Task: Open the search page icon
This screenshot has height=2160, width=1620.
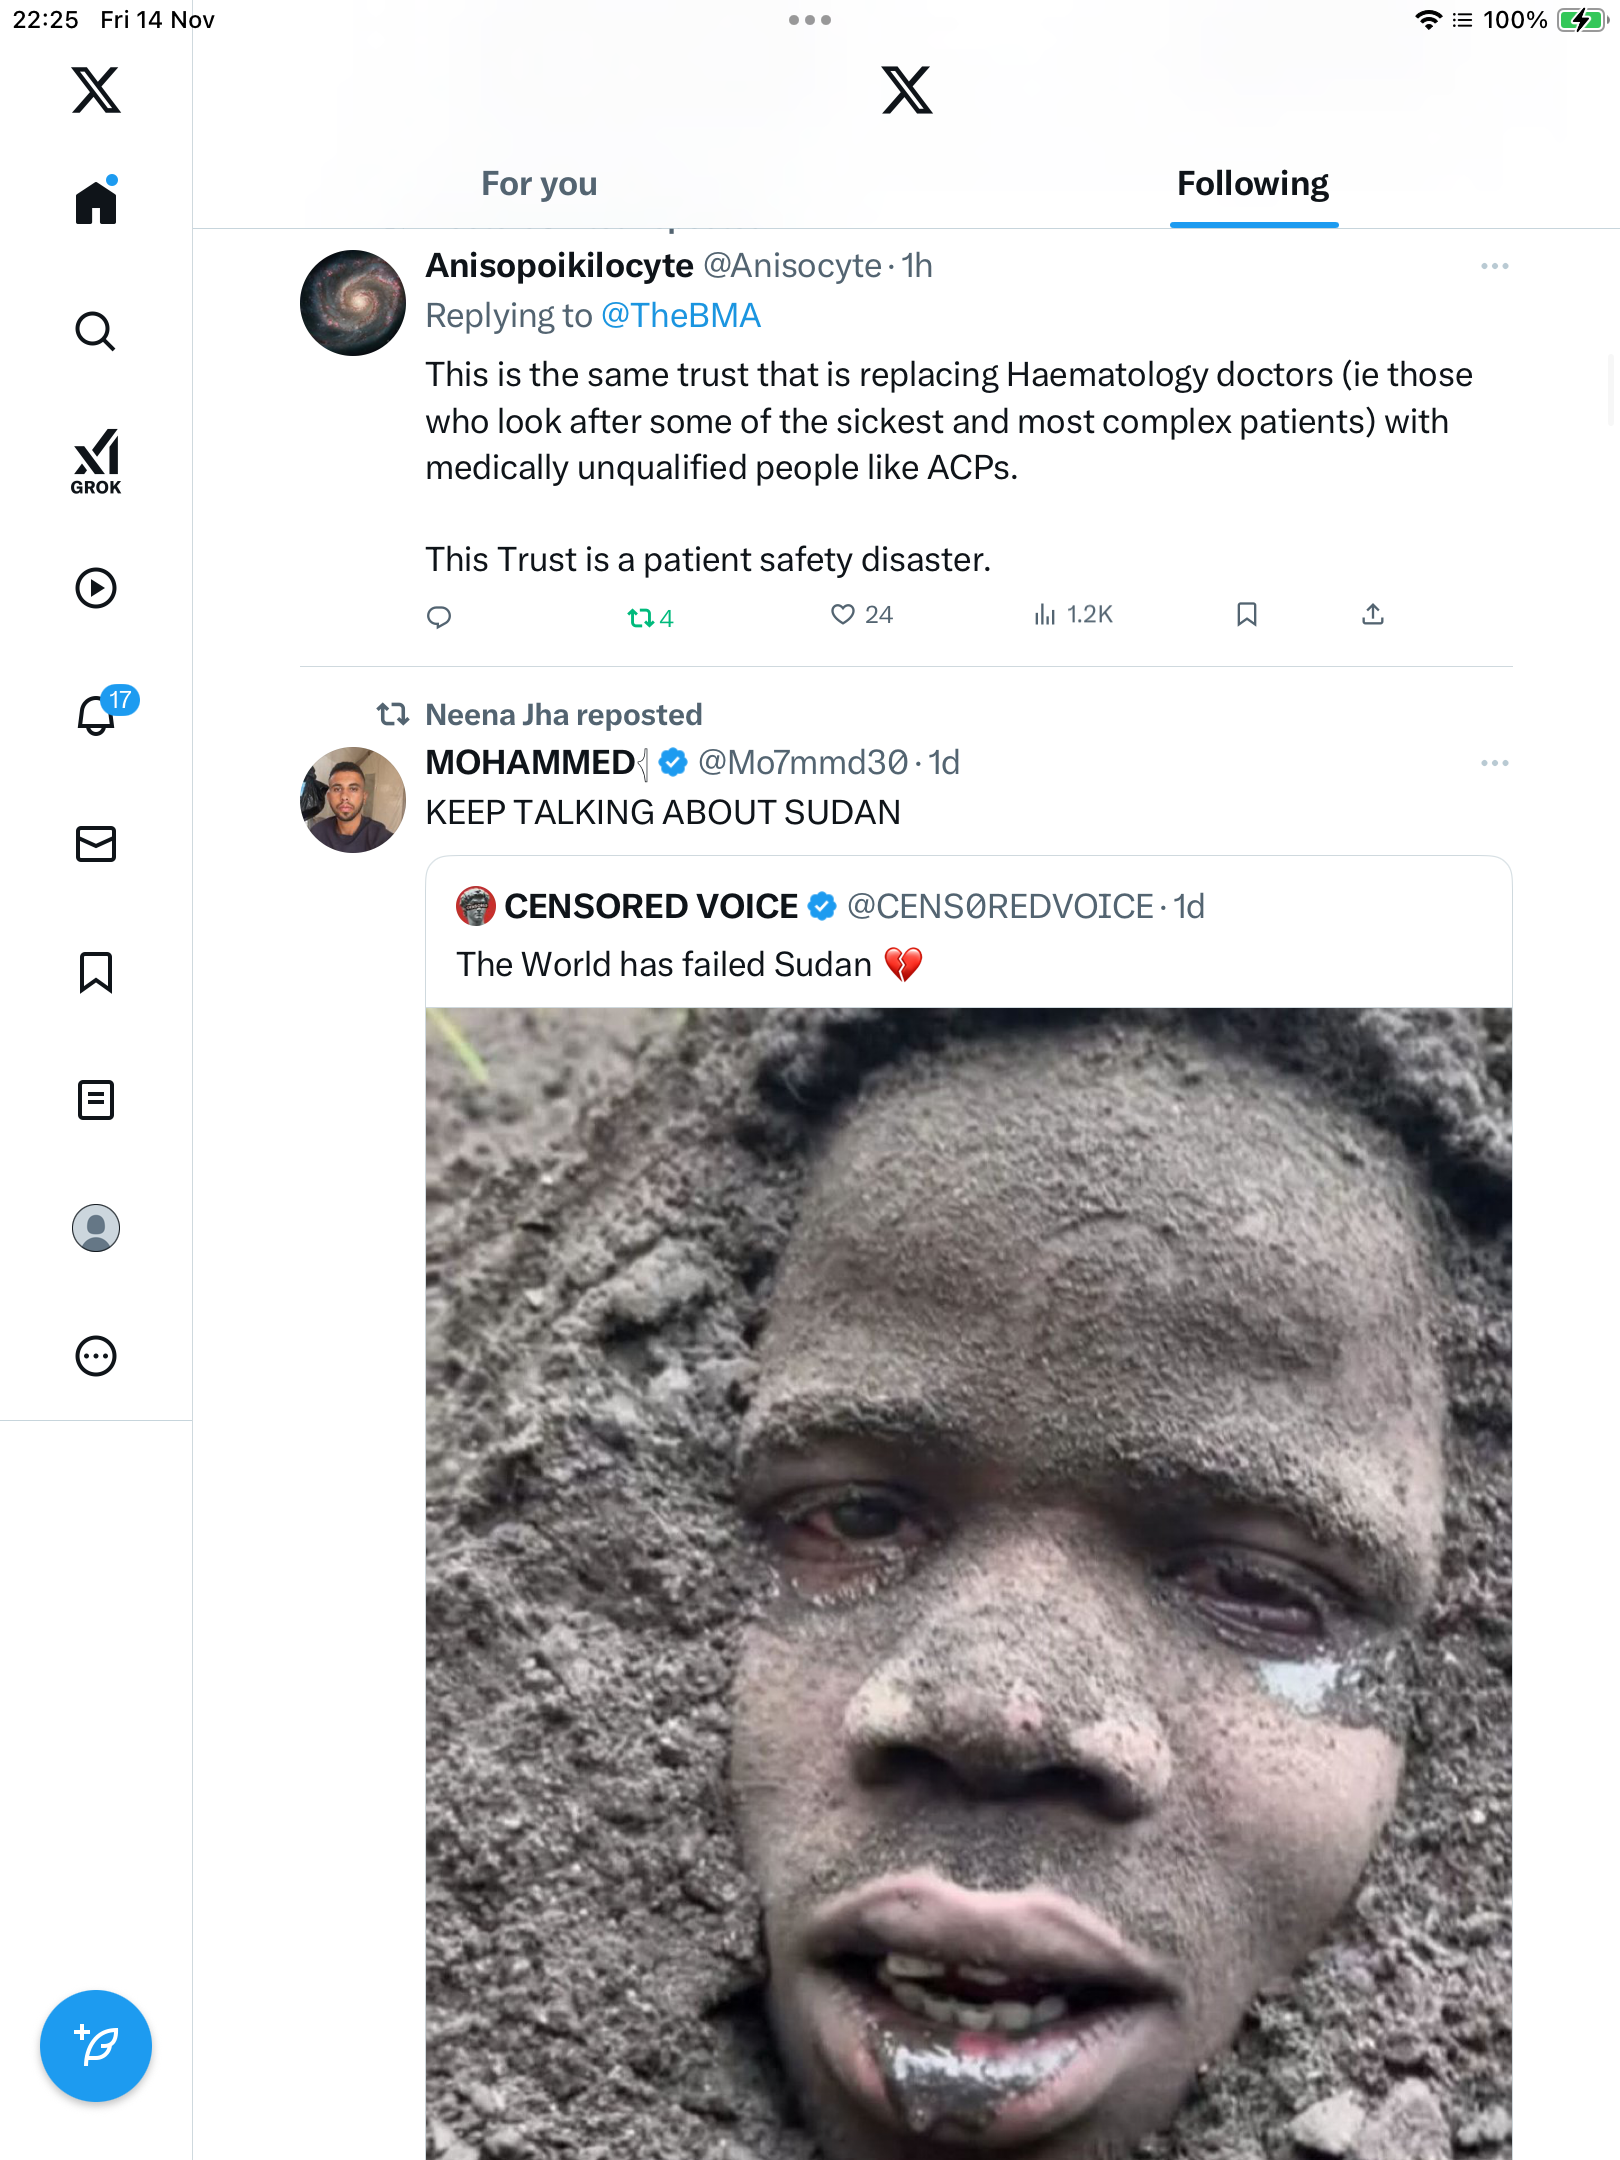Action: tap(96, 331)
